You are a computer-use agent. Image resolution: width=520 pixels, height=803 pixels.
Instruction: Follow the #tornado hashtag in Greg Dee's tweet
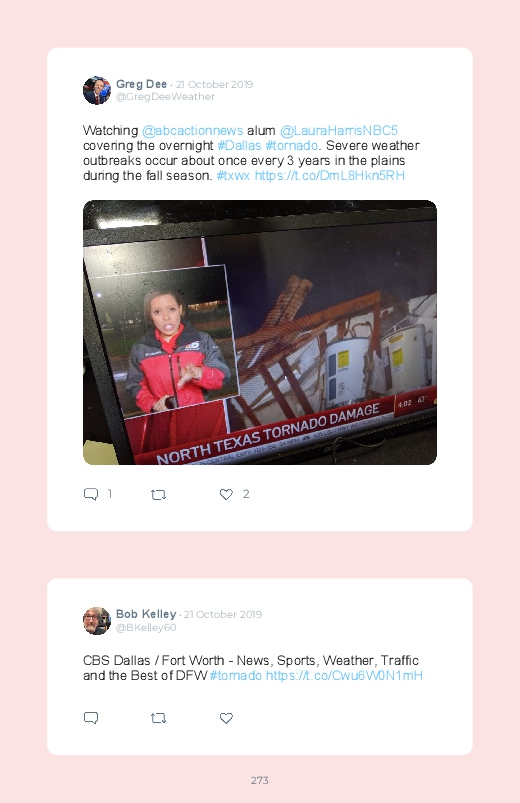tap(292, 145)
